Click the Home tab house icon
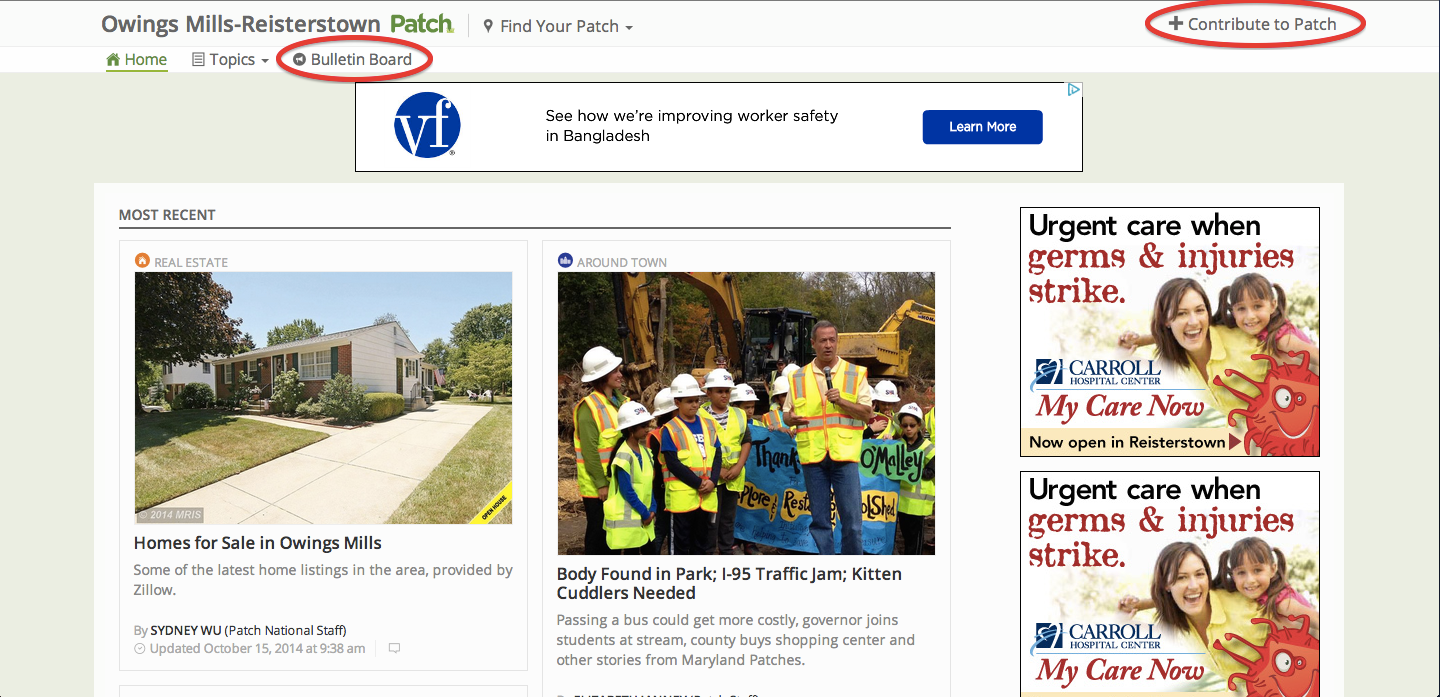Screen dimensions: 1440x697 [113, 59]
